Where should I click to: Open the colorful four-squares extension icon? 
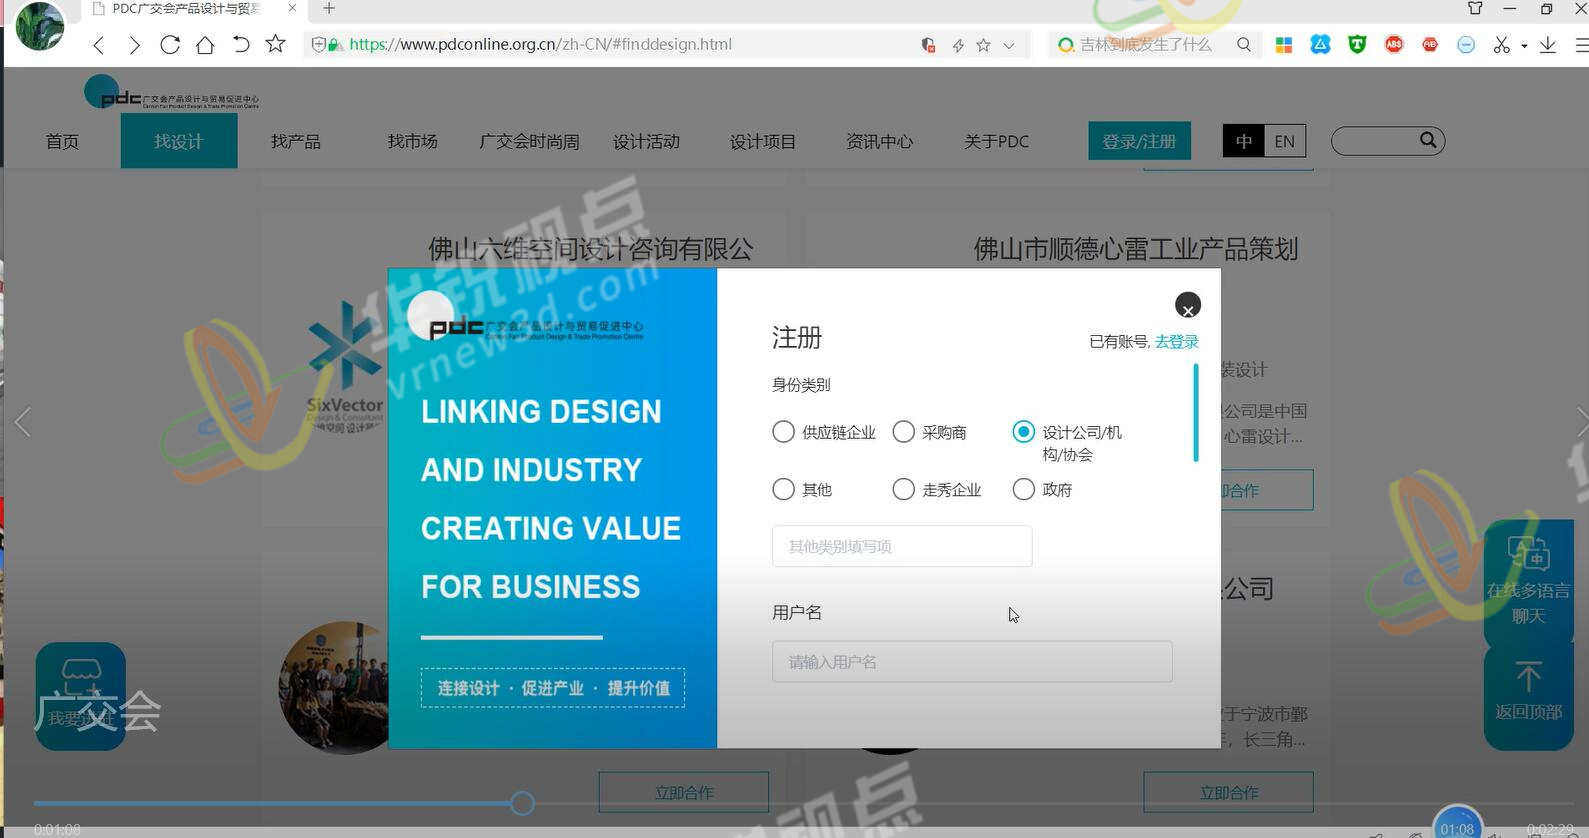[1284, 45]
